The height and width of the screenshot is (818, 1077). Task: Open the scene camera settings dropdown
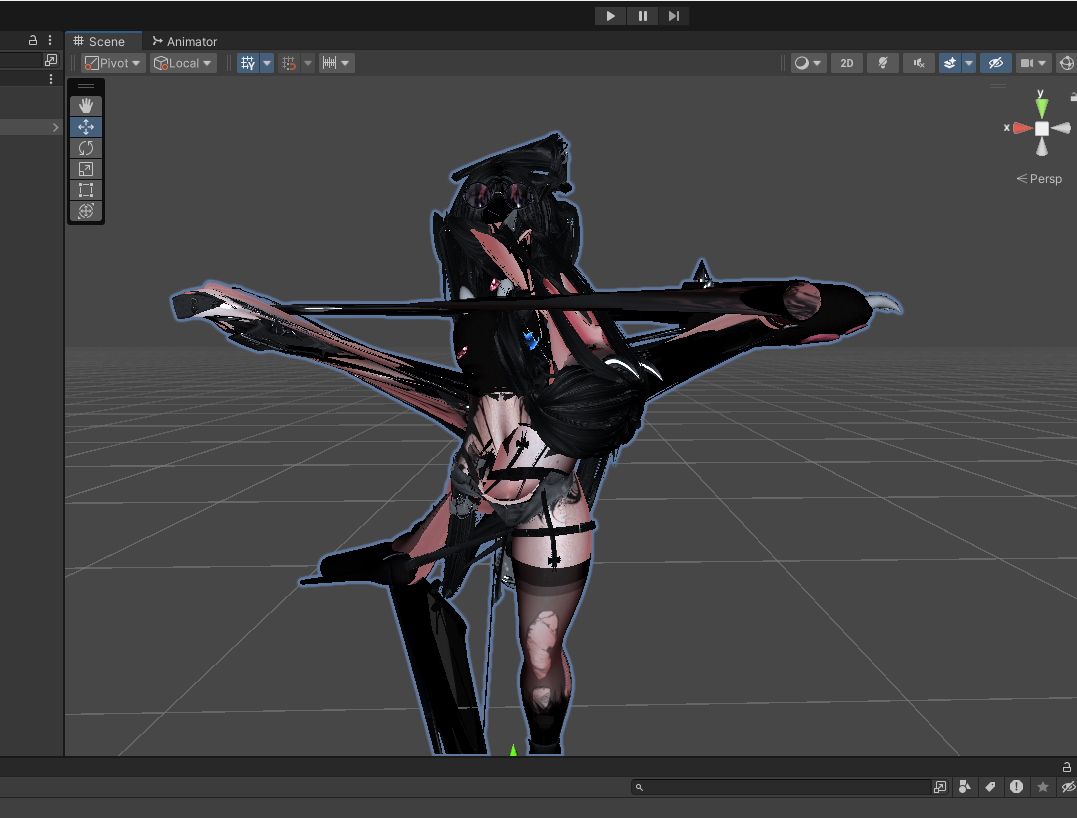tap(1033, 63)
